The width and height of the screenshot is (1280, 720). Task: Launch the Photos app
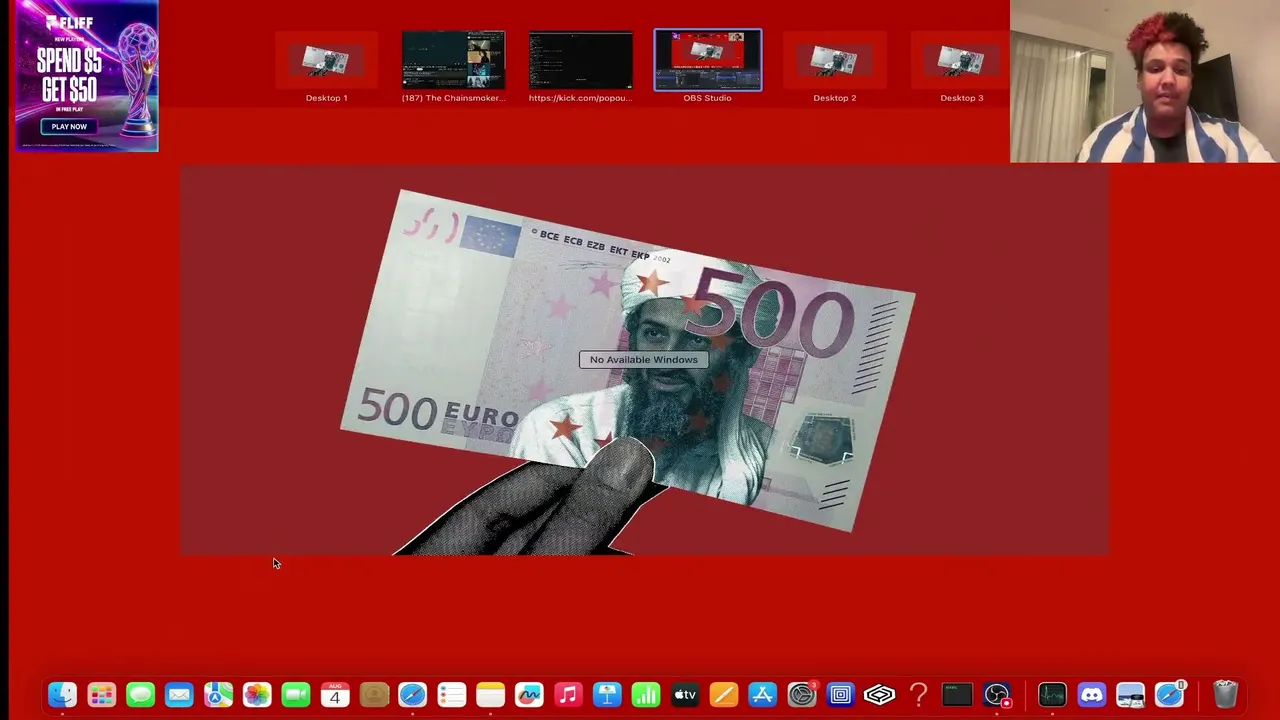click(x=257, y=694)
